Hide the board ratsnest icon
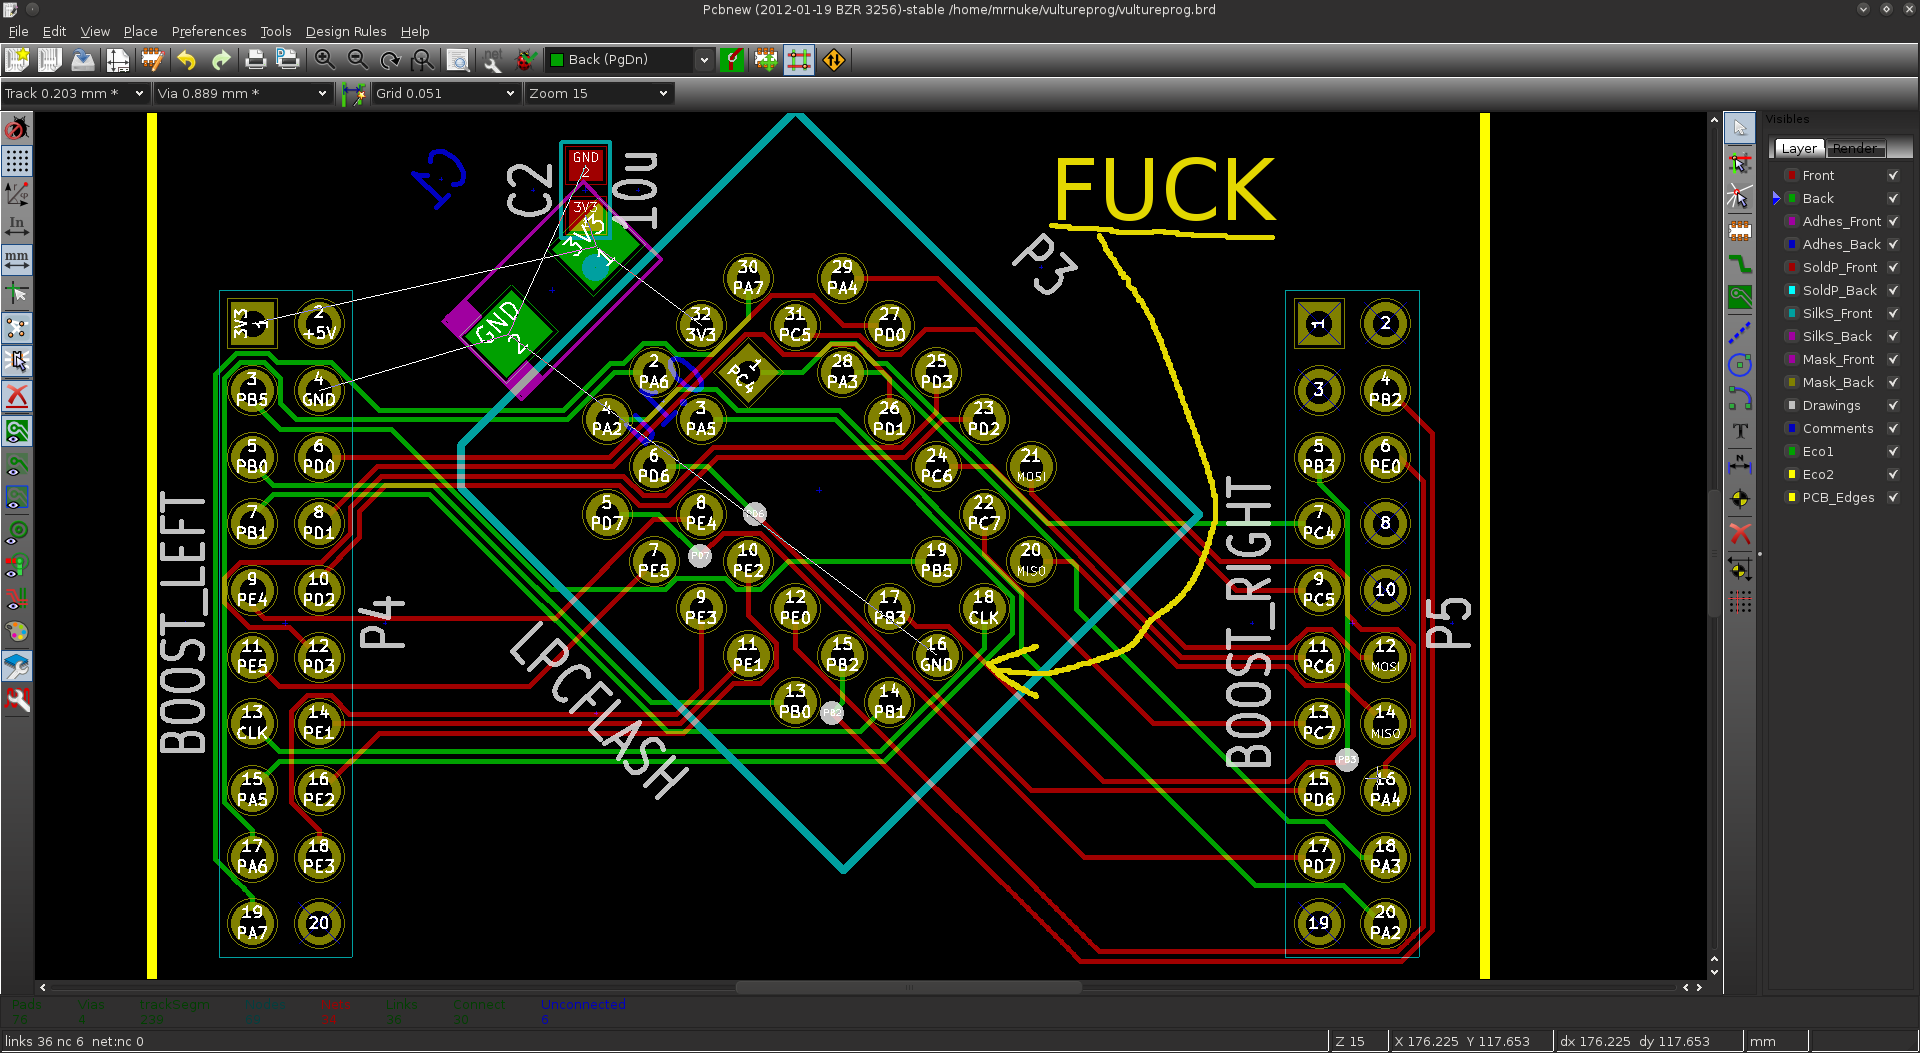This screenshot has width=1920, height=1053. pos(17,328)
